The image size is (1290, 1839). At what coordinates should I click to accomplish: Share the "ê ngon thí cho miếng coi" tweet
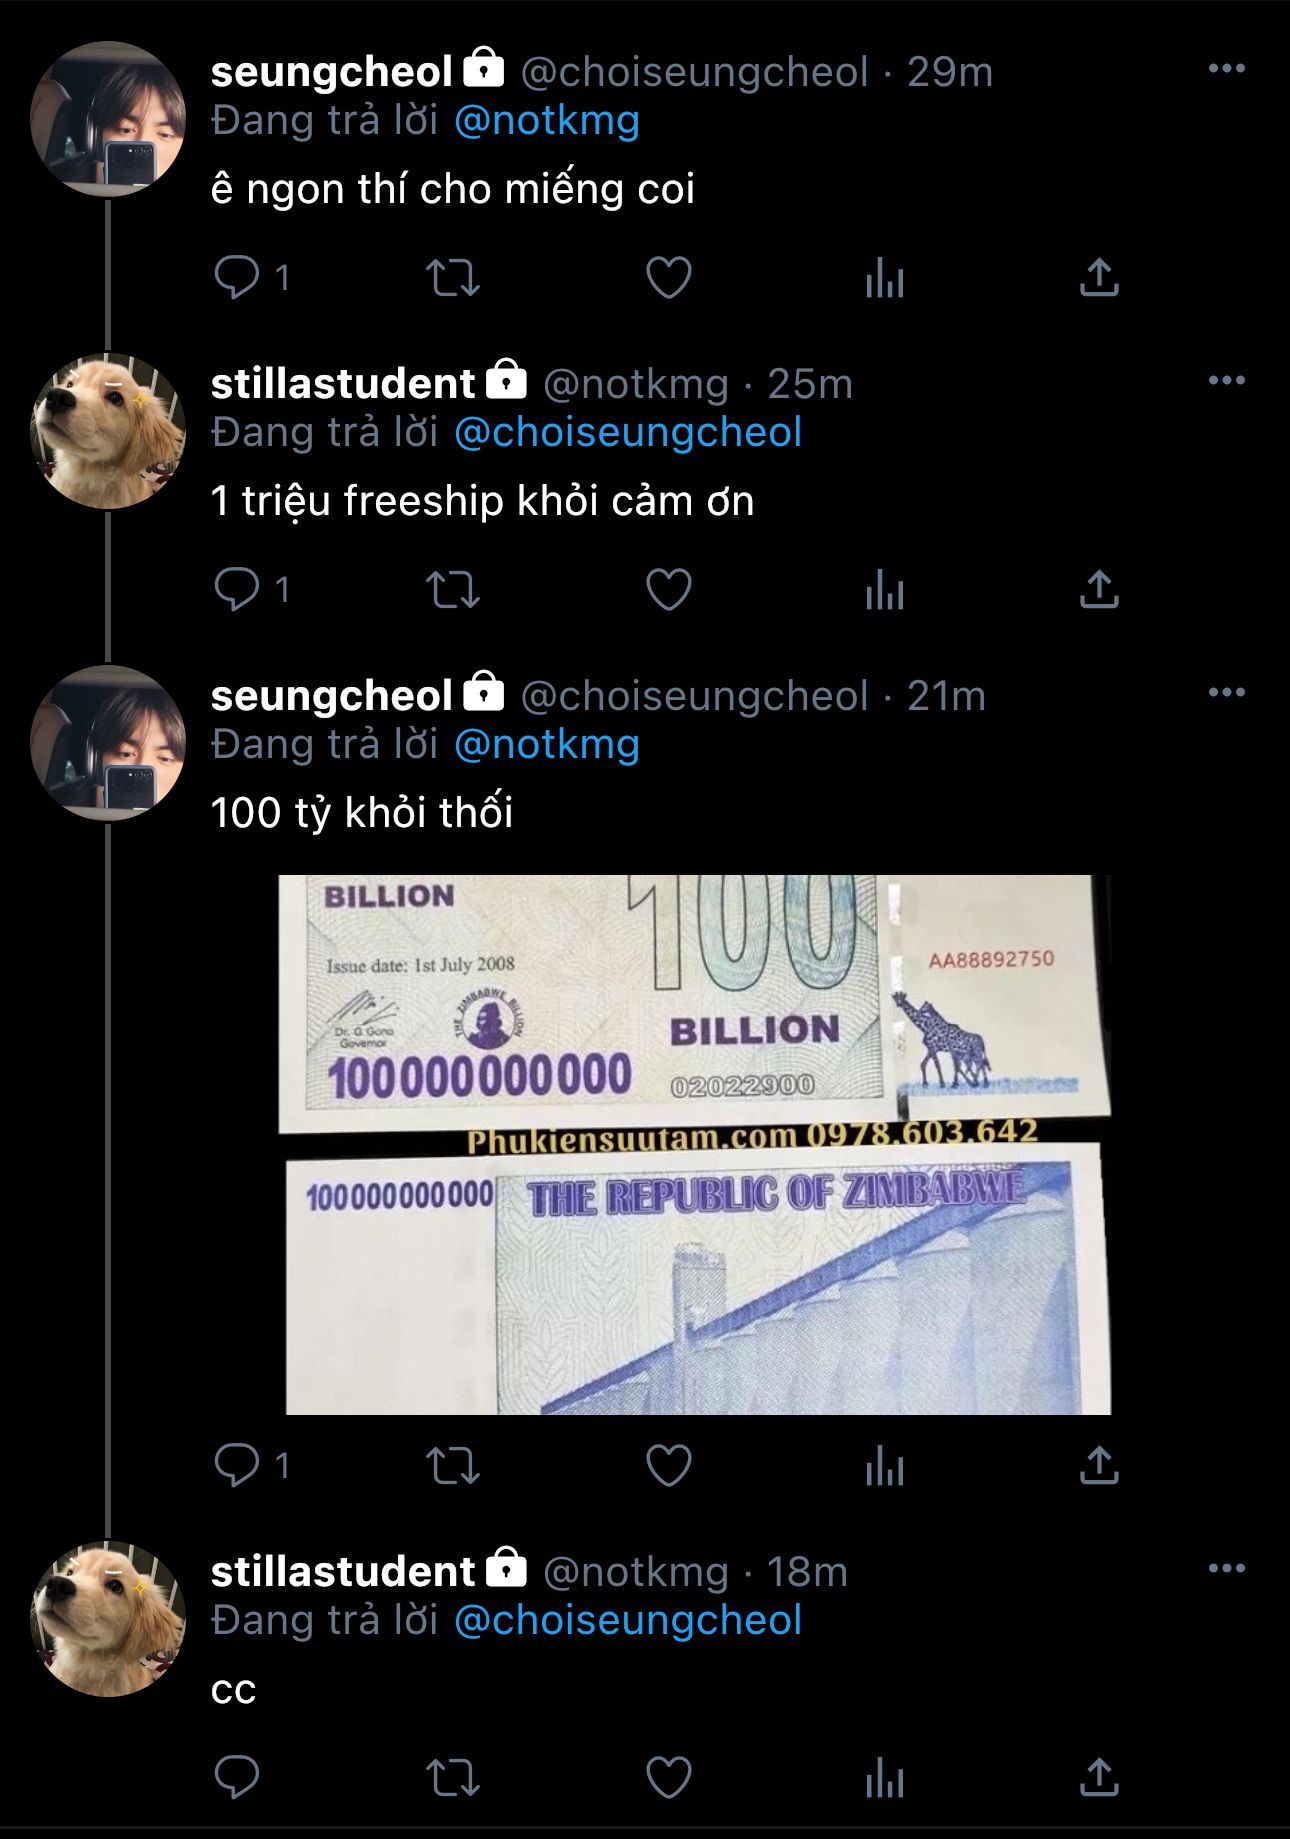[1099, 278]
